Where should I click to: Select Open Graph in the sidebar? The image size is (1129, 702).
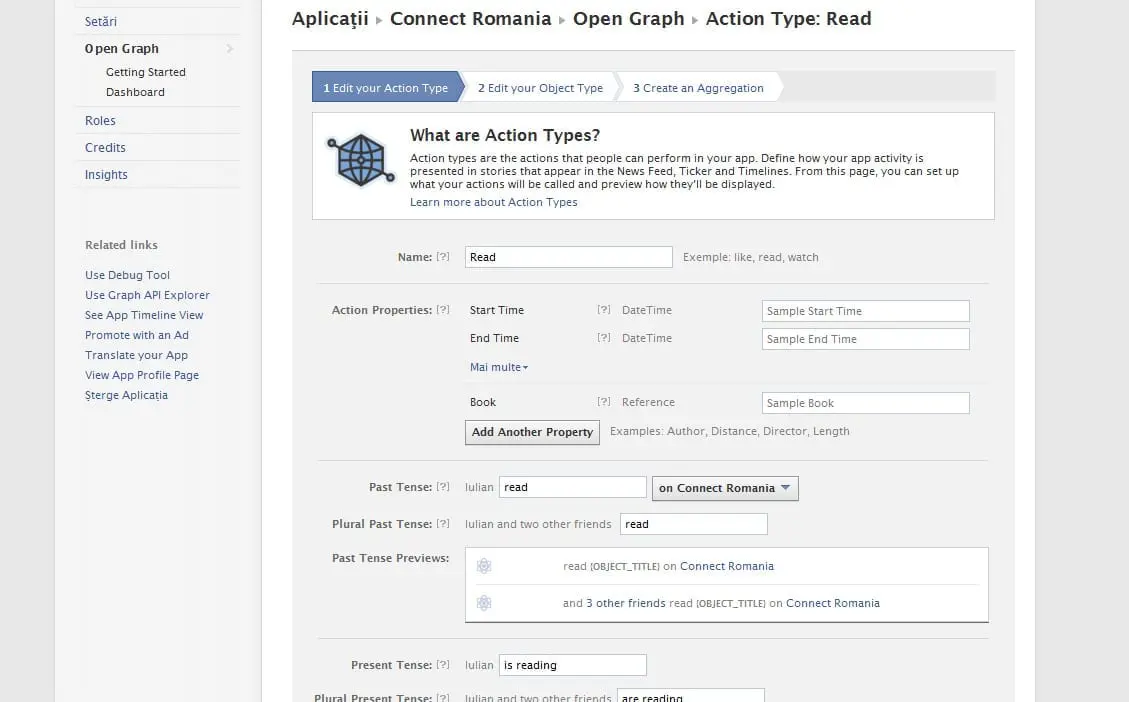(122, 48)
